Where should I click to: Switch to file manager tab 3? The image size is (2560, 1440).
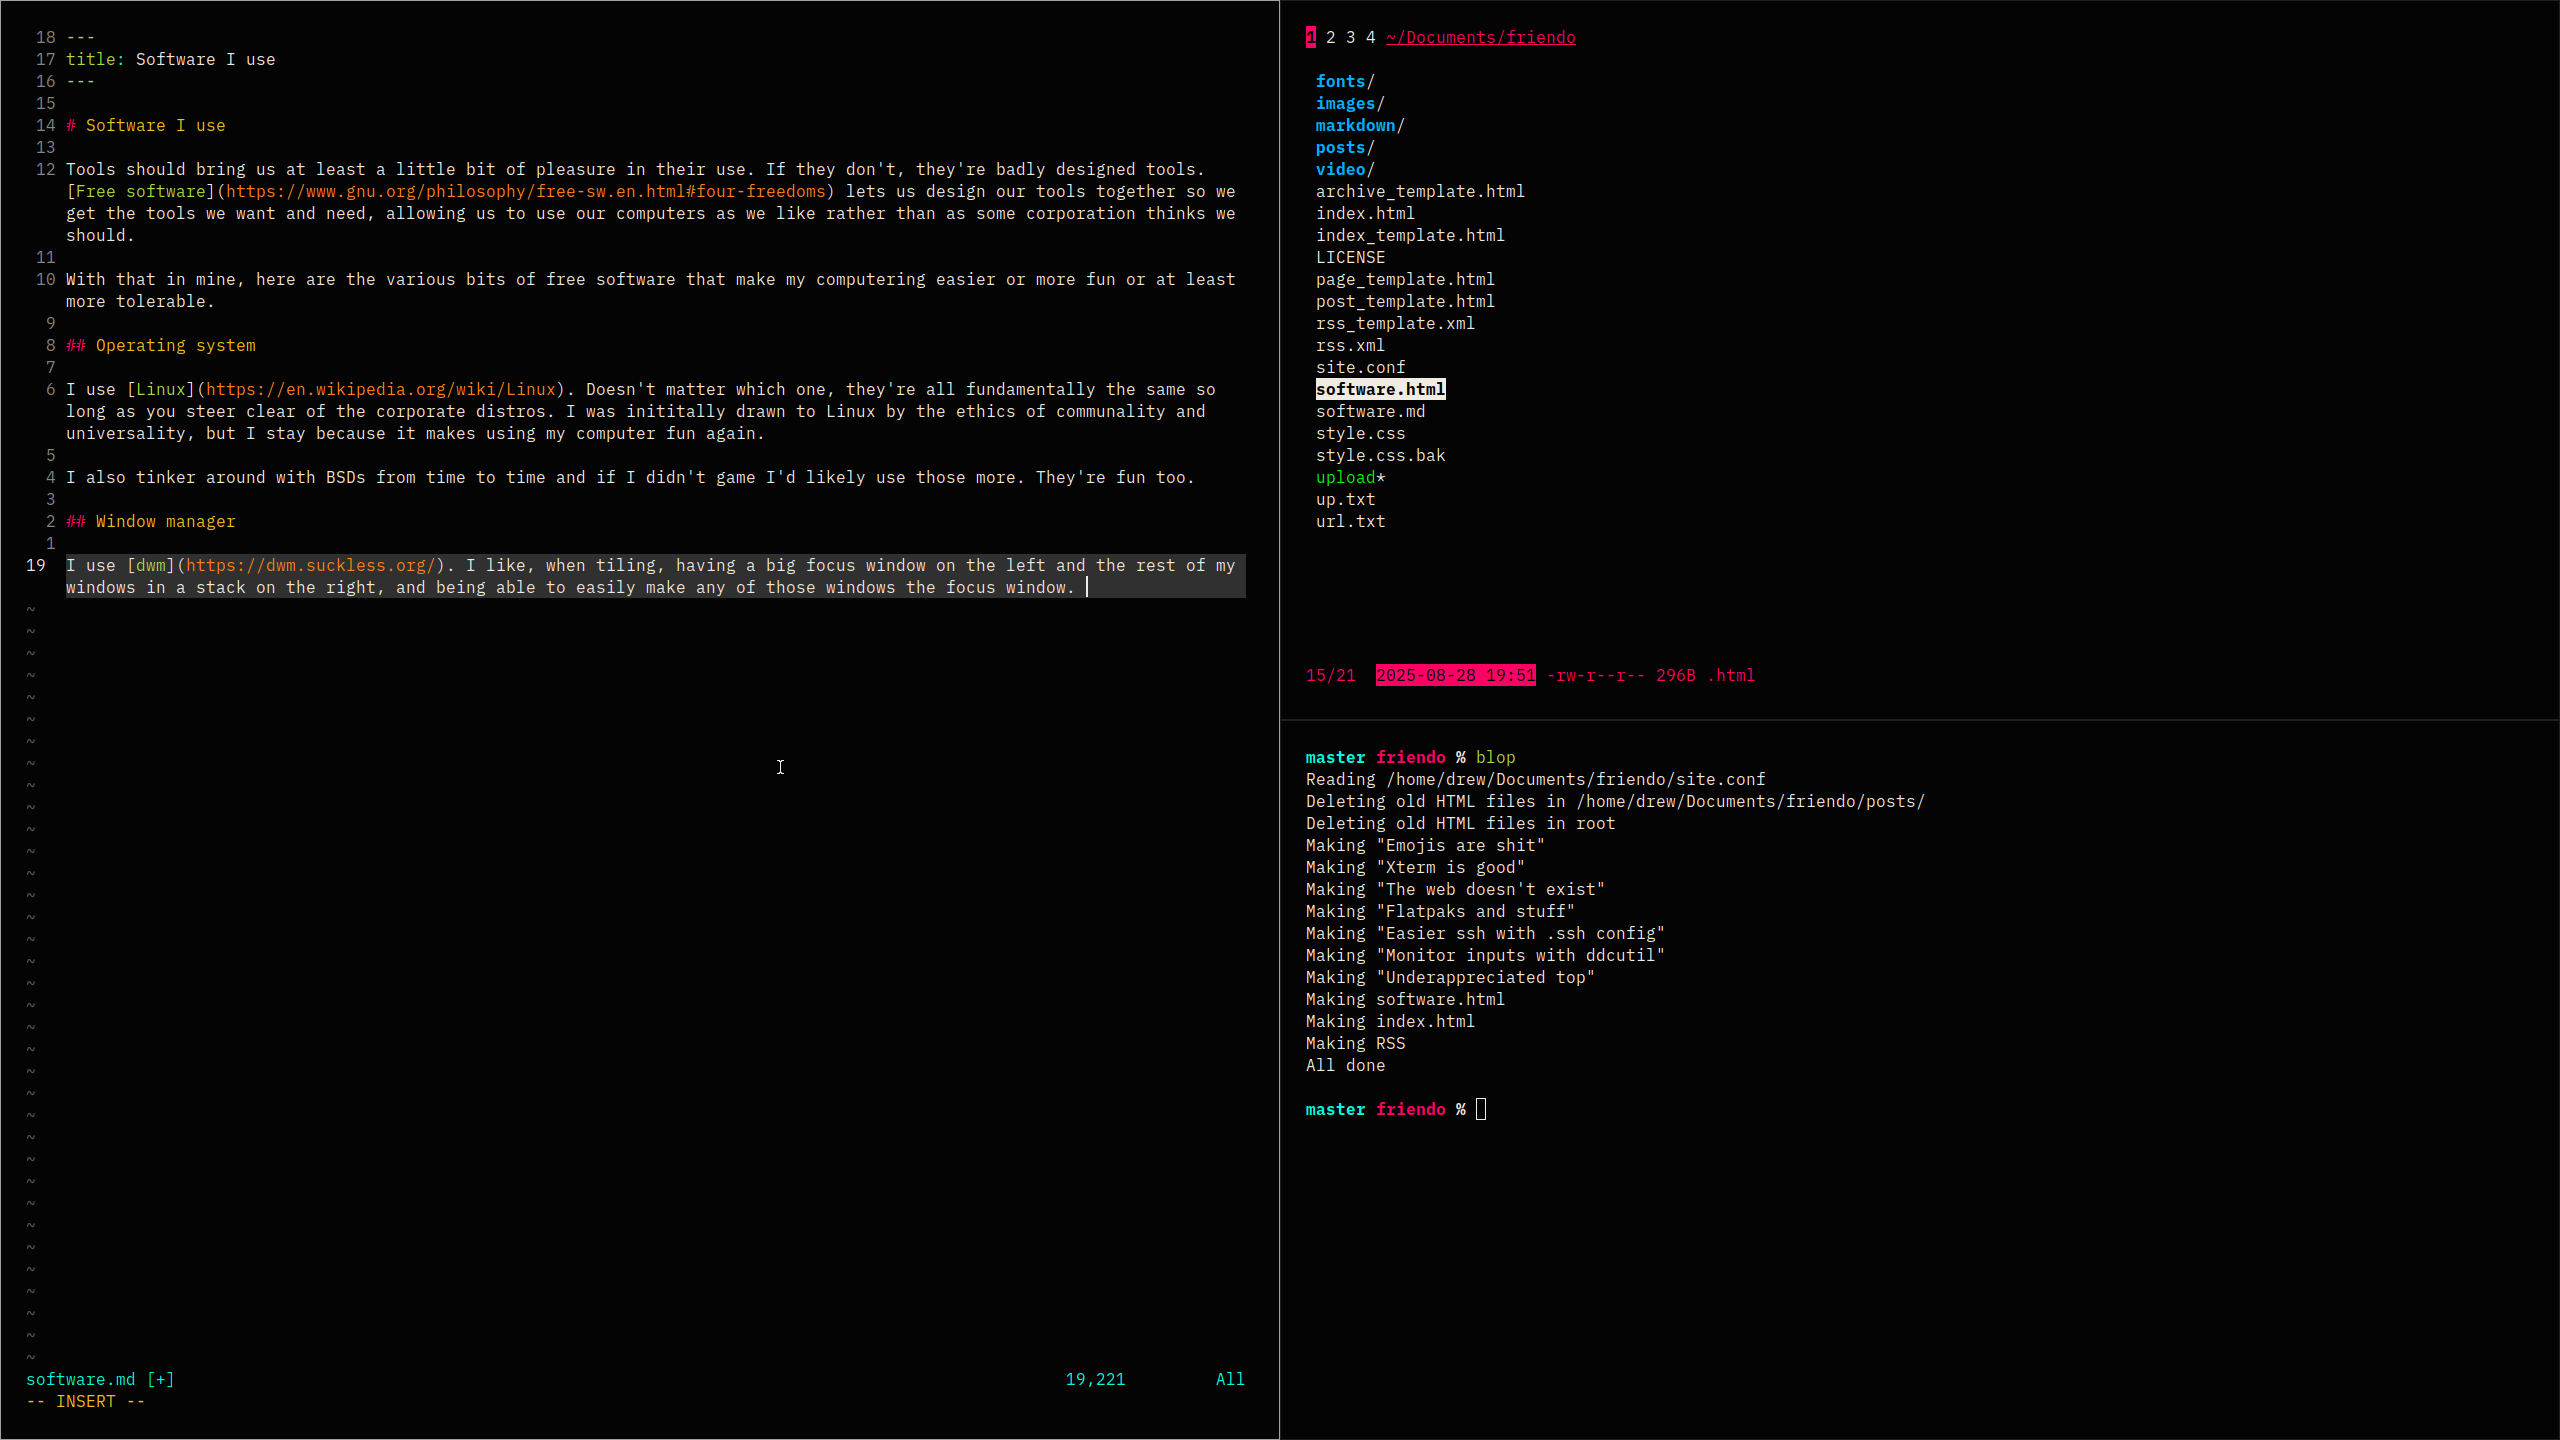pyautogui.click(x=1350, y=37)
